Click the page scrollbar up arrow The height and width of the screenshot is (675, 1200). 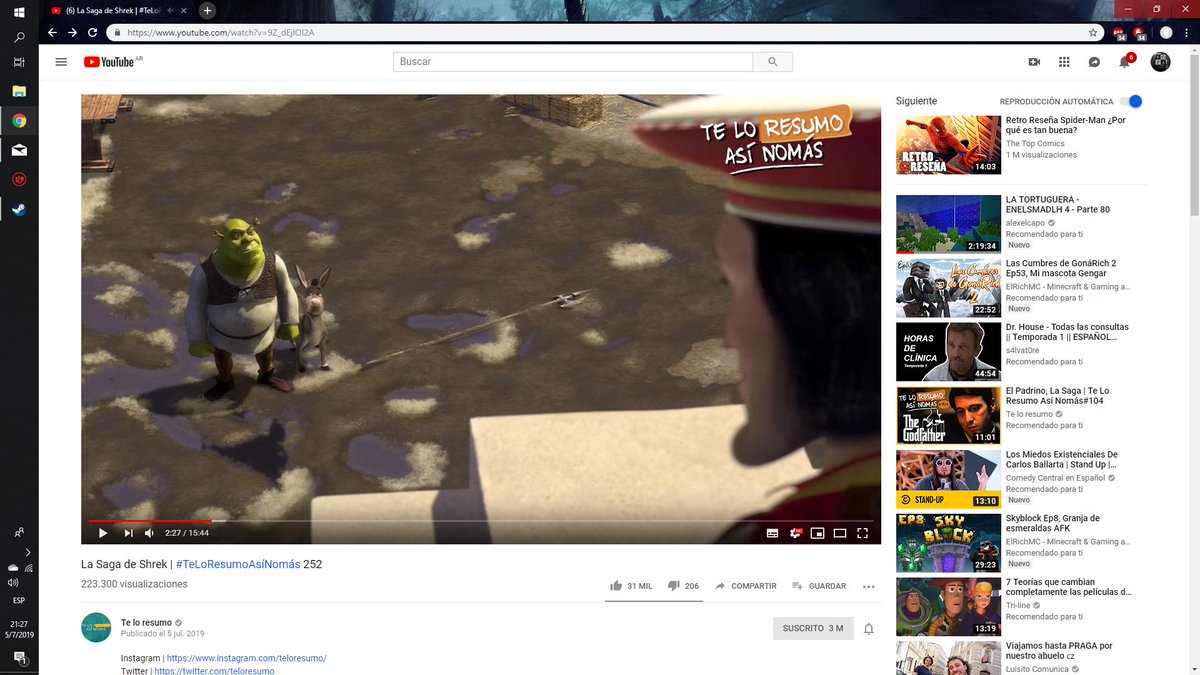(1194, 51)
